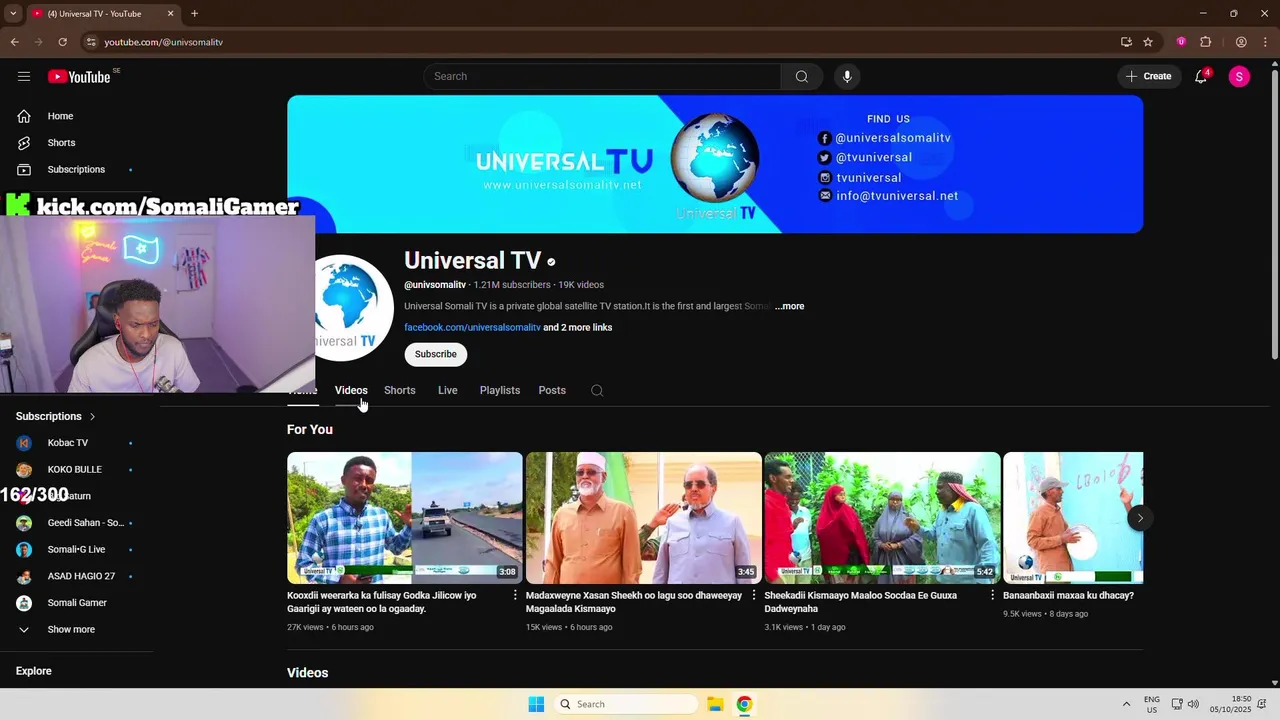
Task: Click the Windows taskbar search box
Action: coord(625,704)
